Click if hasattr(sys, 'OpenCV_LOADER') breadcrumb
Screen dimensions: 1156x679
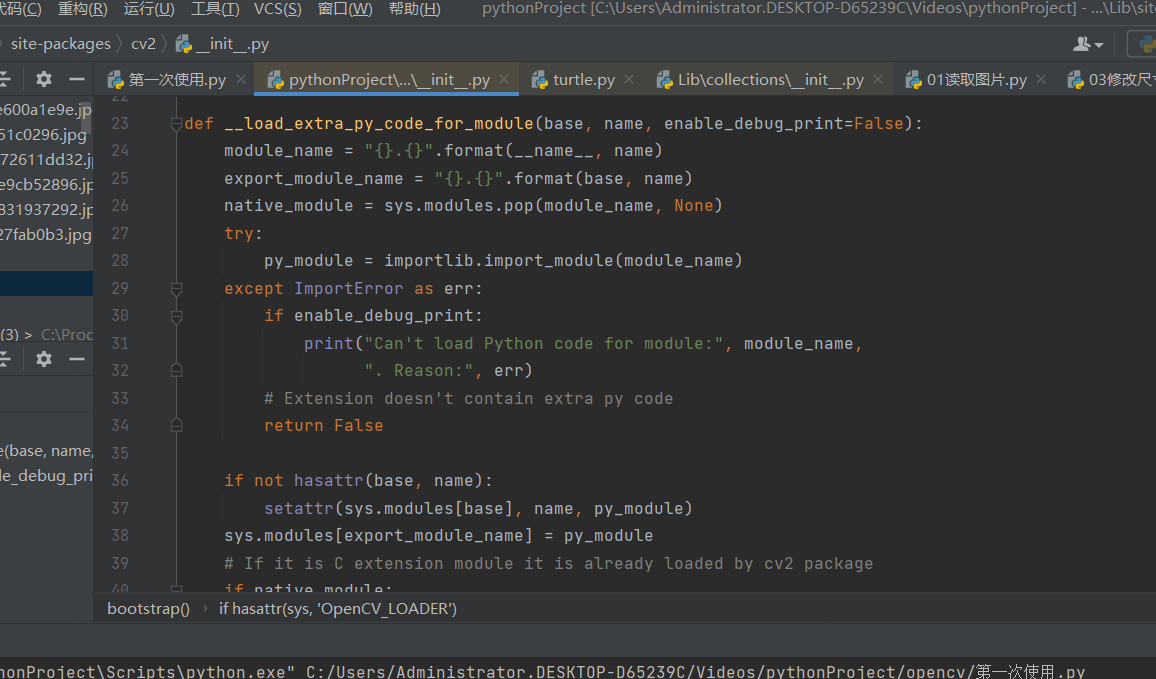338,609
